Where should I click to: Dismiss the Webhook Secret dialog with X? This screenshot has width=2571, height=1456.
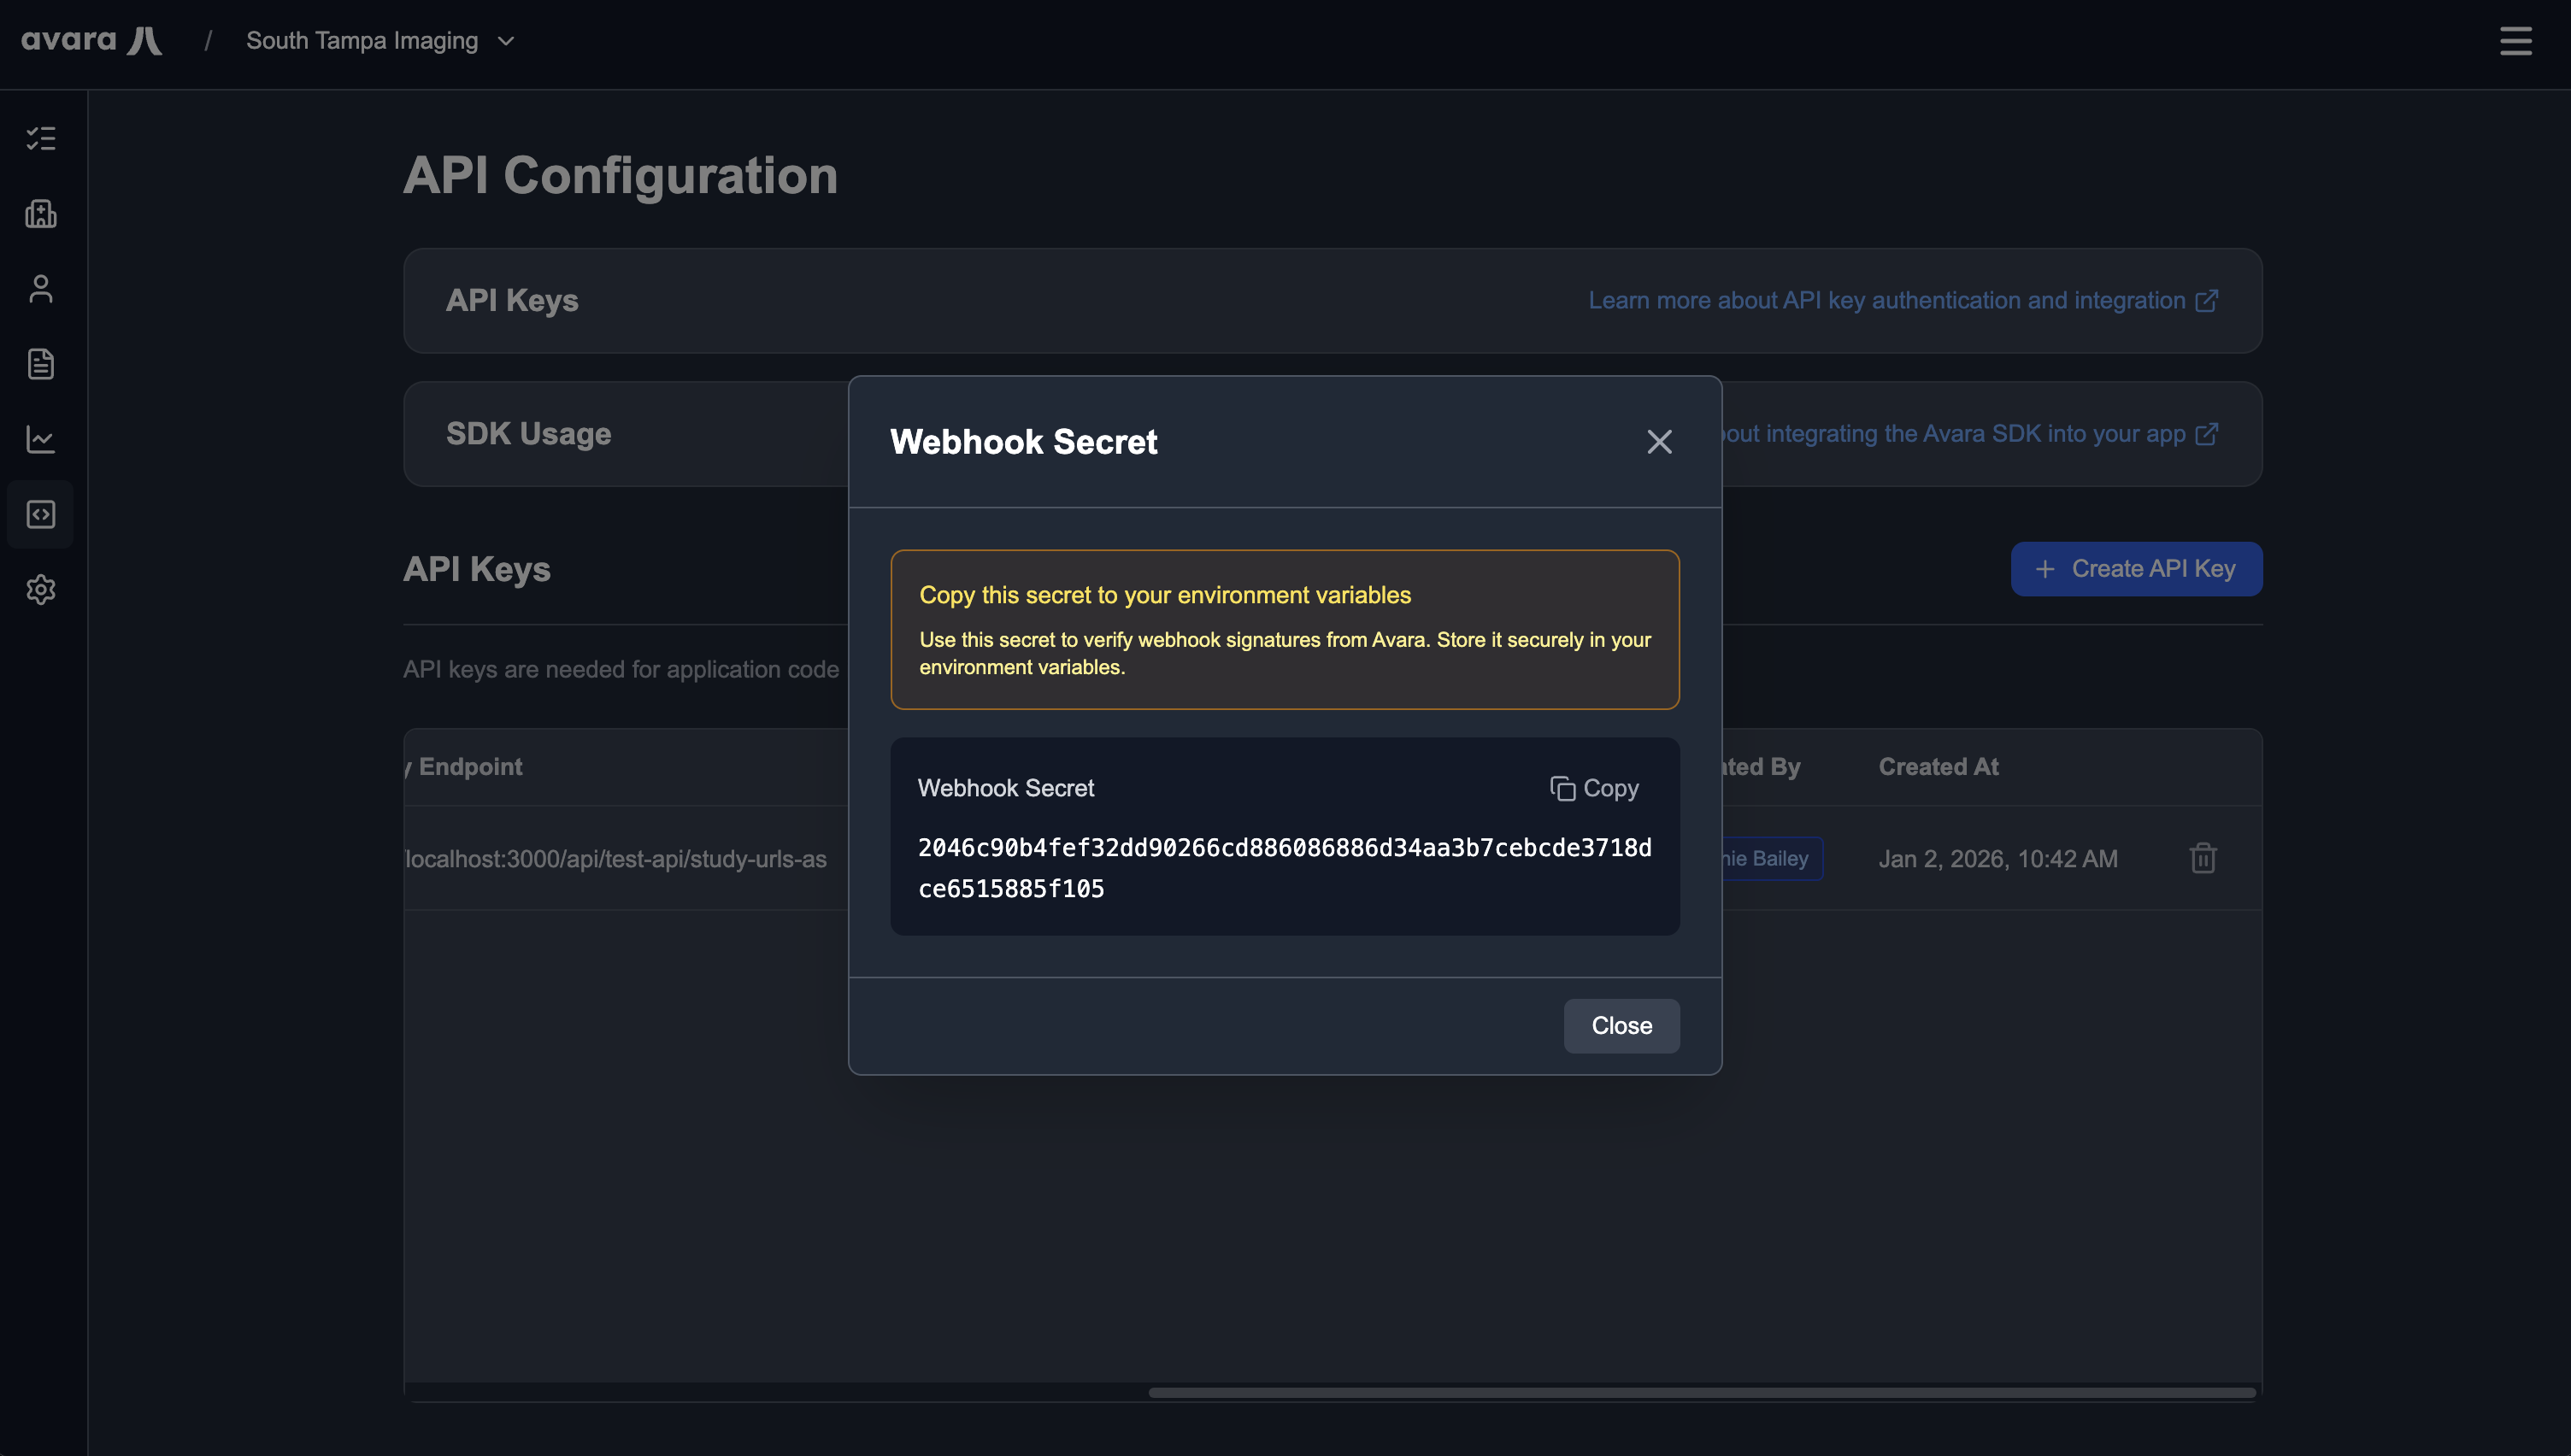point(1659,441)
